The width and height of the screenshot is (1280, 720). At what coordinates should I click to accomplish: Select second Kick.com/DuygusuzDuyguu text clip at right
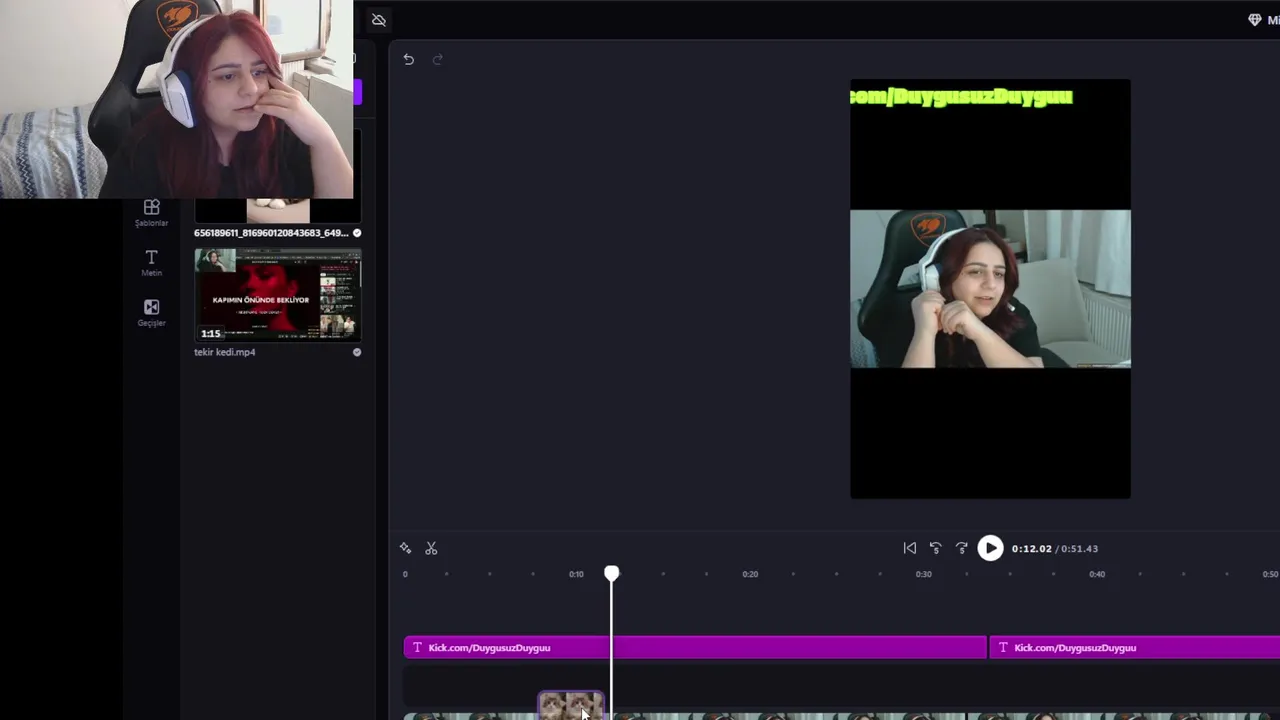pos(1134,648)
